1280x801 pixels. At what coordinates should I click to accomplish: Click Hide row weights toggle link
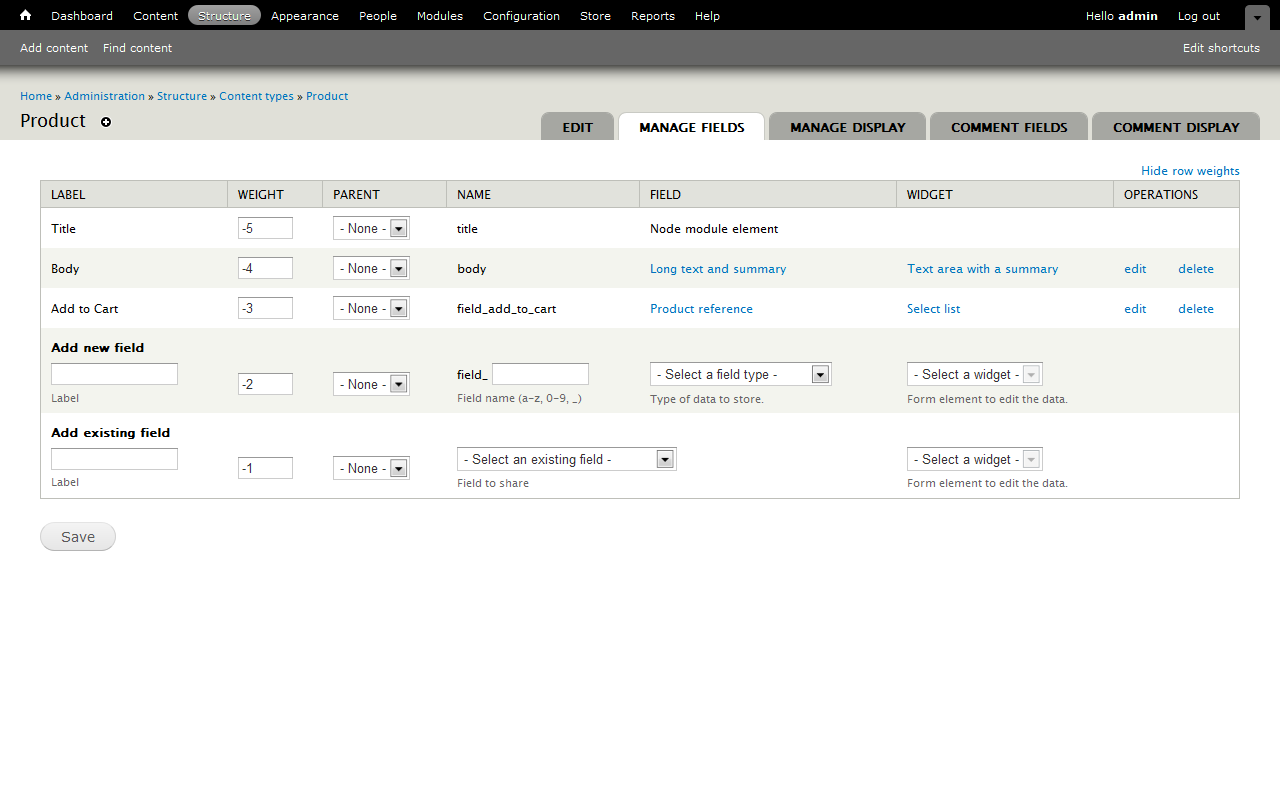point(1190,171)
